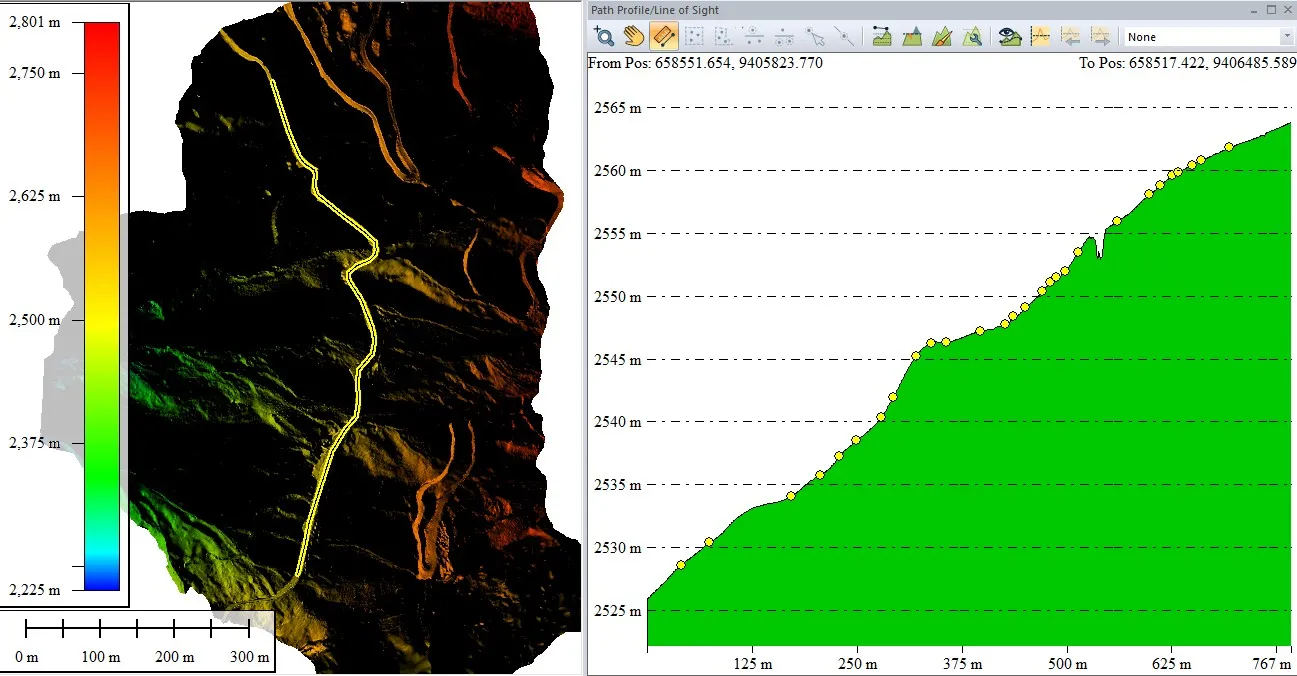Click the 'From Pos' coordinates text

coord(705,62)
